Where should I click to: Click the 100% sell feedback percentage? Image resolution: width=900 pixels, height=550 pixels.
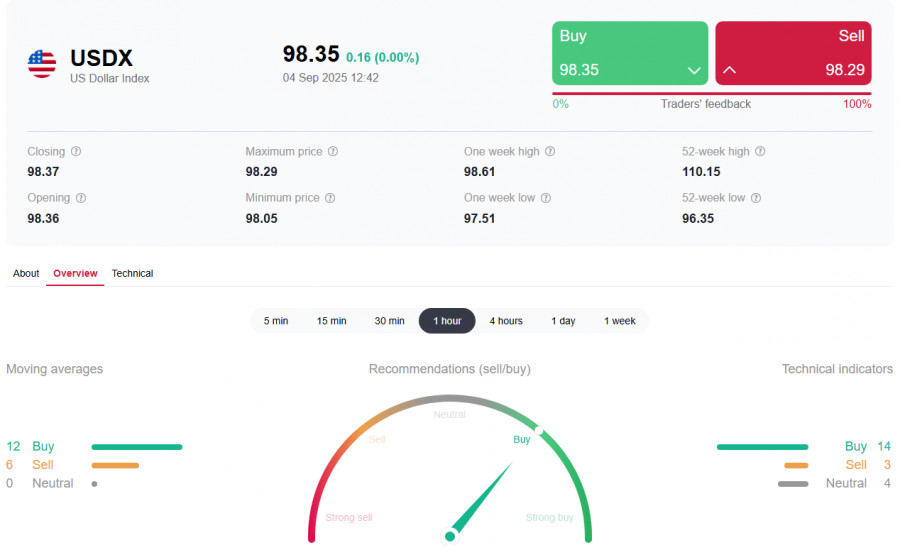(x=857, y=104)
